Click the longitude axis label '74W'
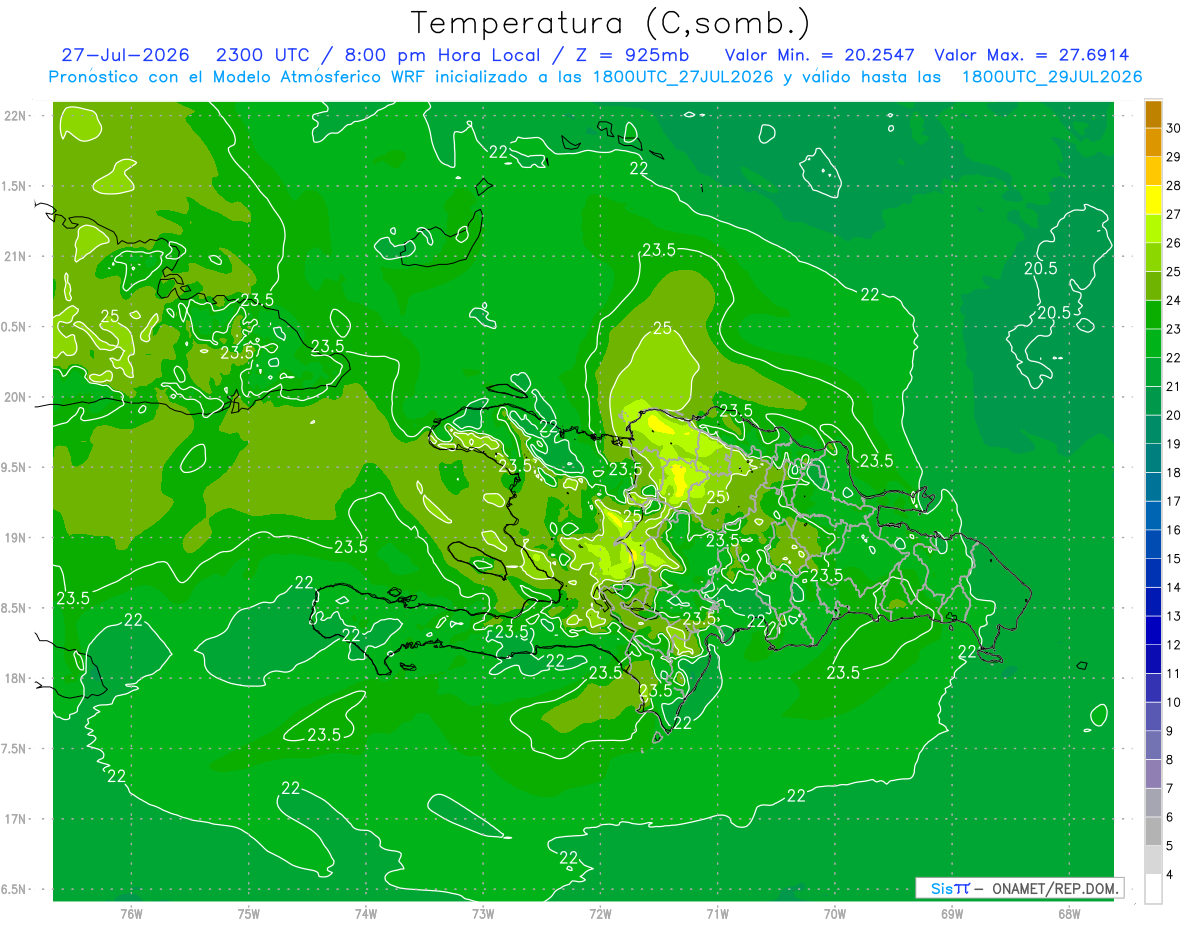Image resolution: width=1200 pixels, height=927 pixels. [366, 914]
